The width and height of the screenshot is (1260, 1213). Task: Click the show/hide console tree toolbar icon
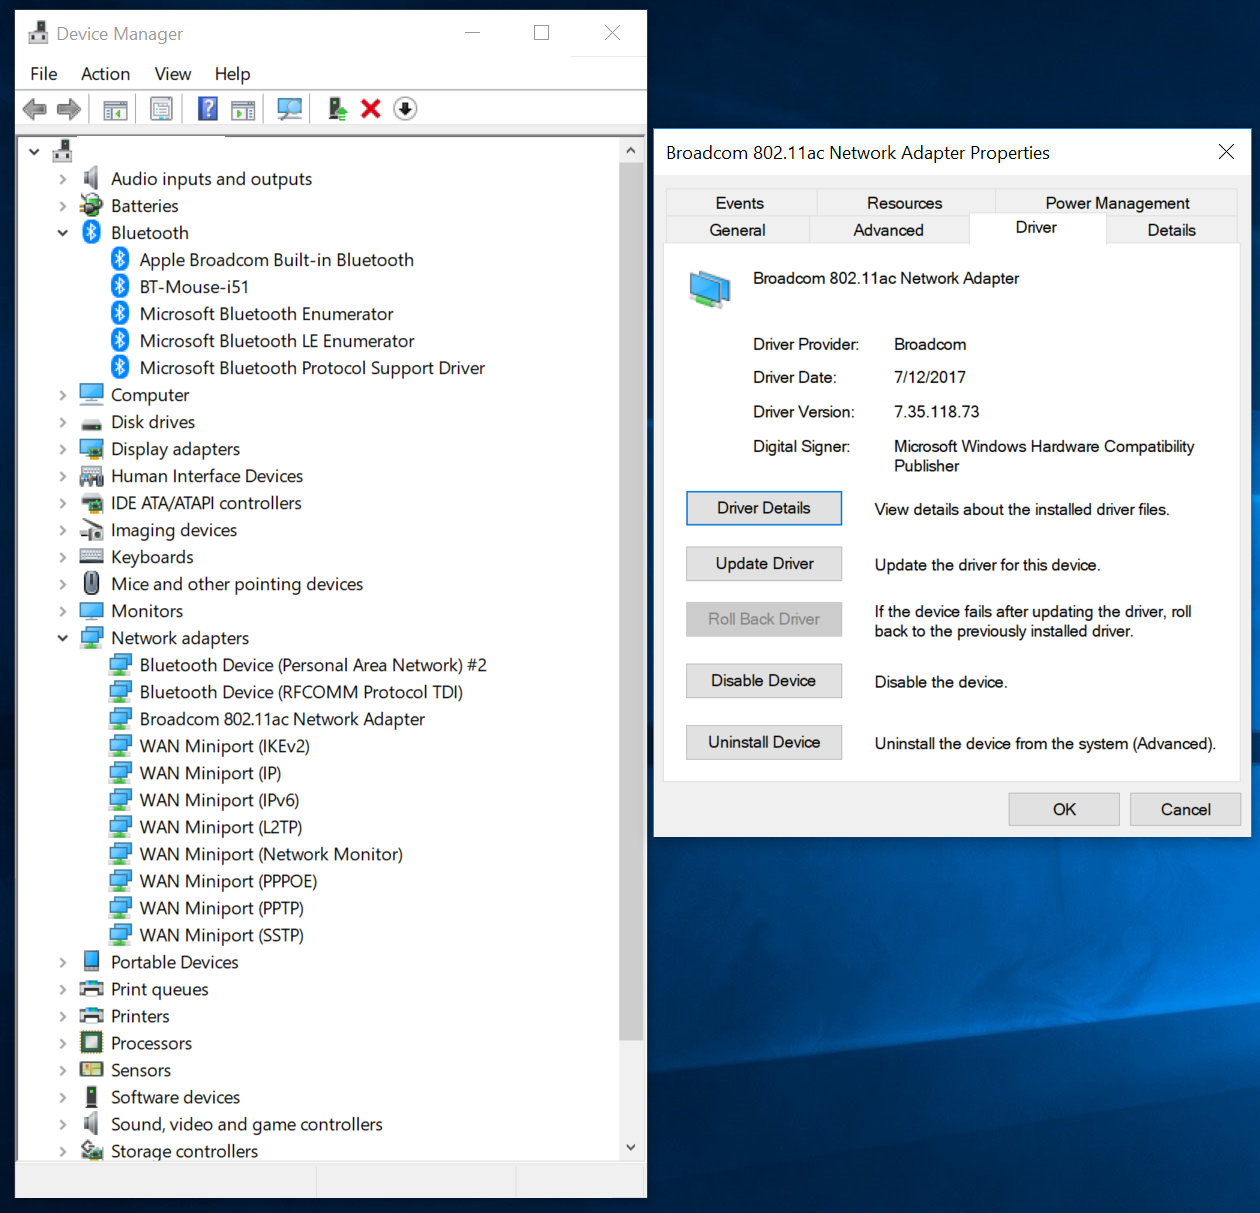point(115,109)
